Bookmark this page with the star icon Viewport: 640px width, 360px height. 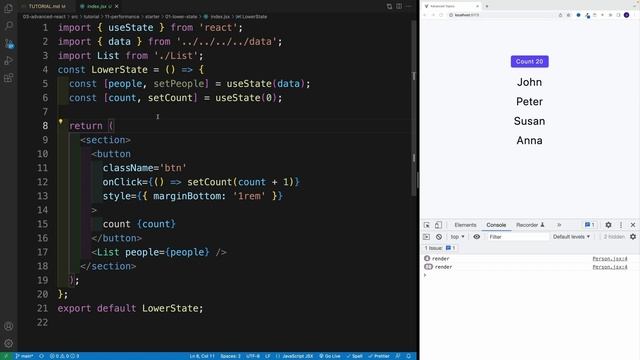568,15
